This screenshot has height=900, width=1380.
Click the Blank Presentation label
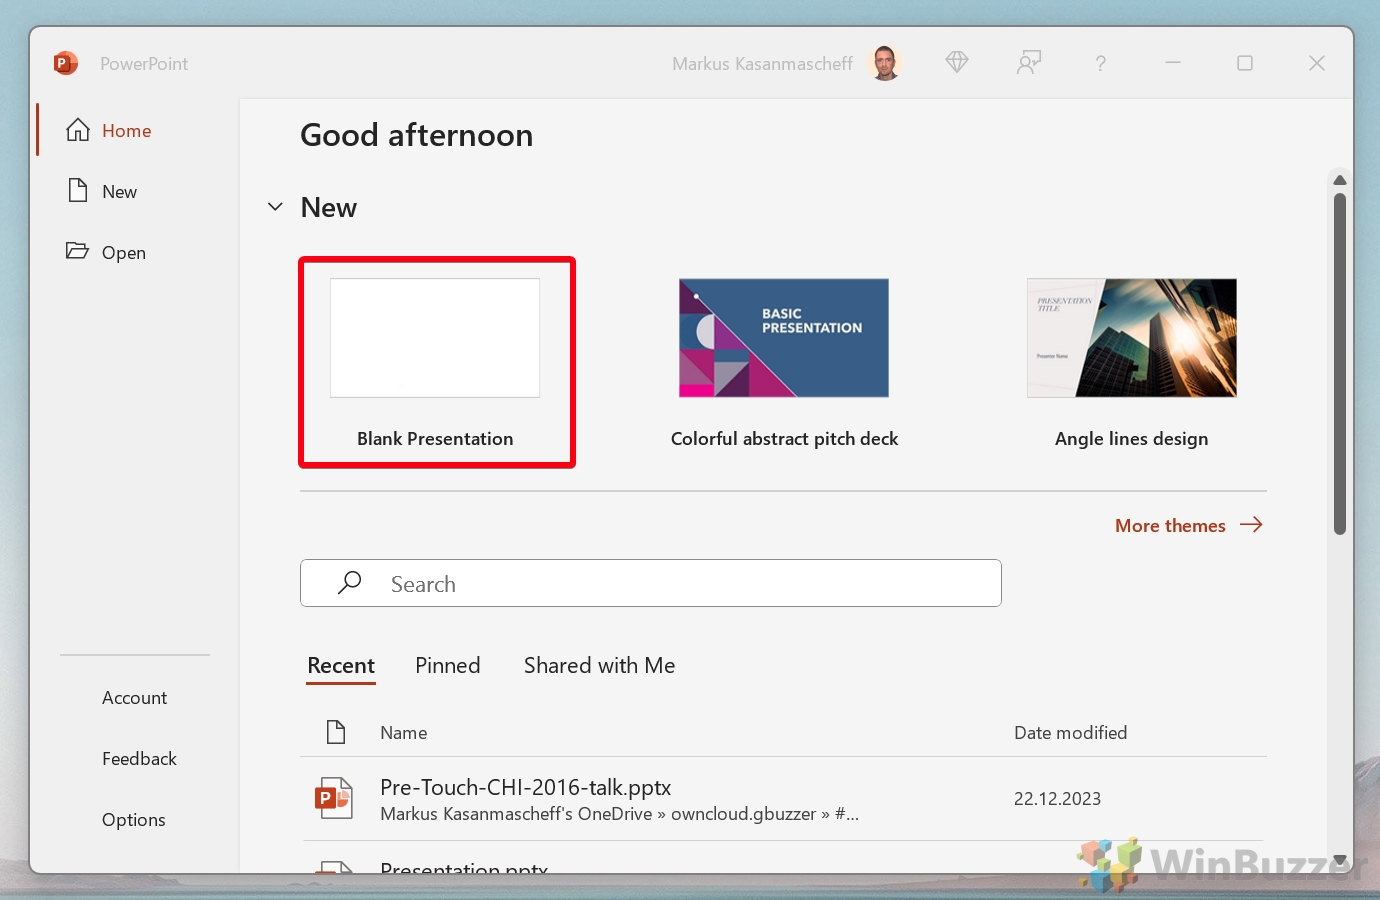tap(435, 439)
